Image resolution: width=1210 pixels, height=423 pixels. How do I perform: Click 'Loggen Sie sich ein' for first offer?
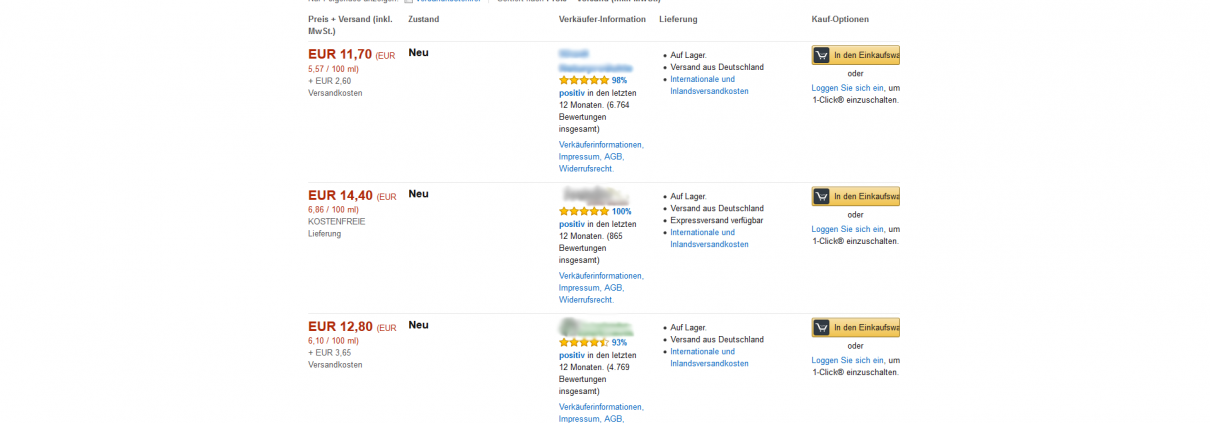click(x=848, y=88)
